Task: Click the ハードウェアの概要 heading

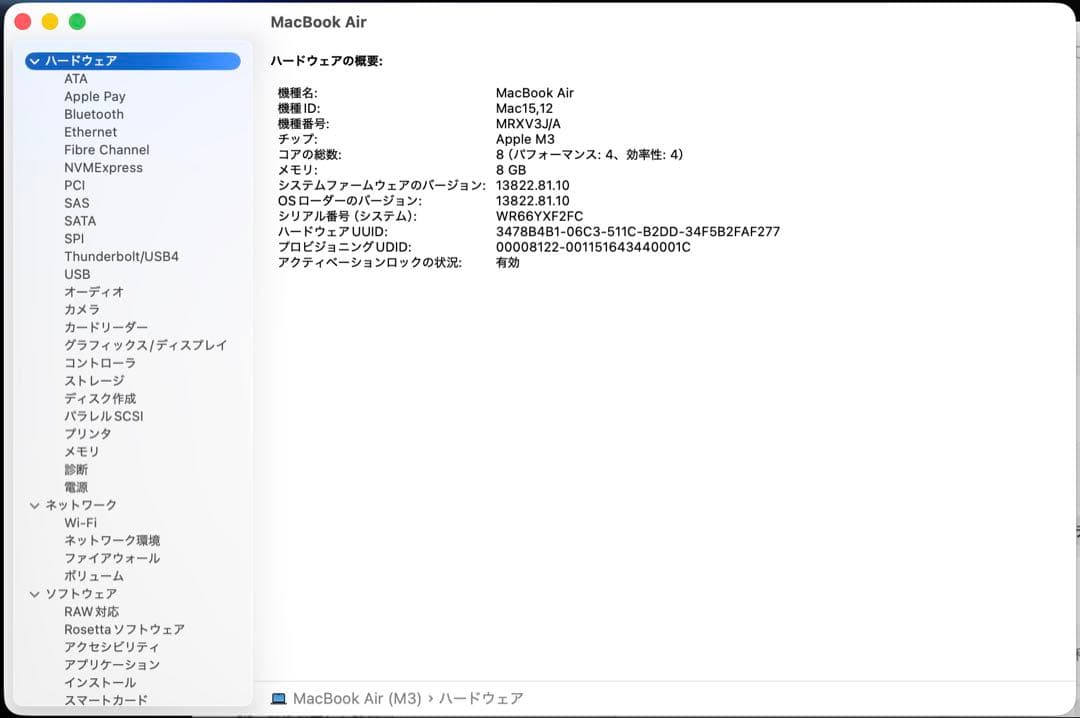Action: [x=326, y=61]
